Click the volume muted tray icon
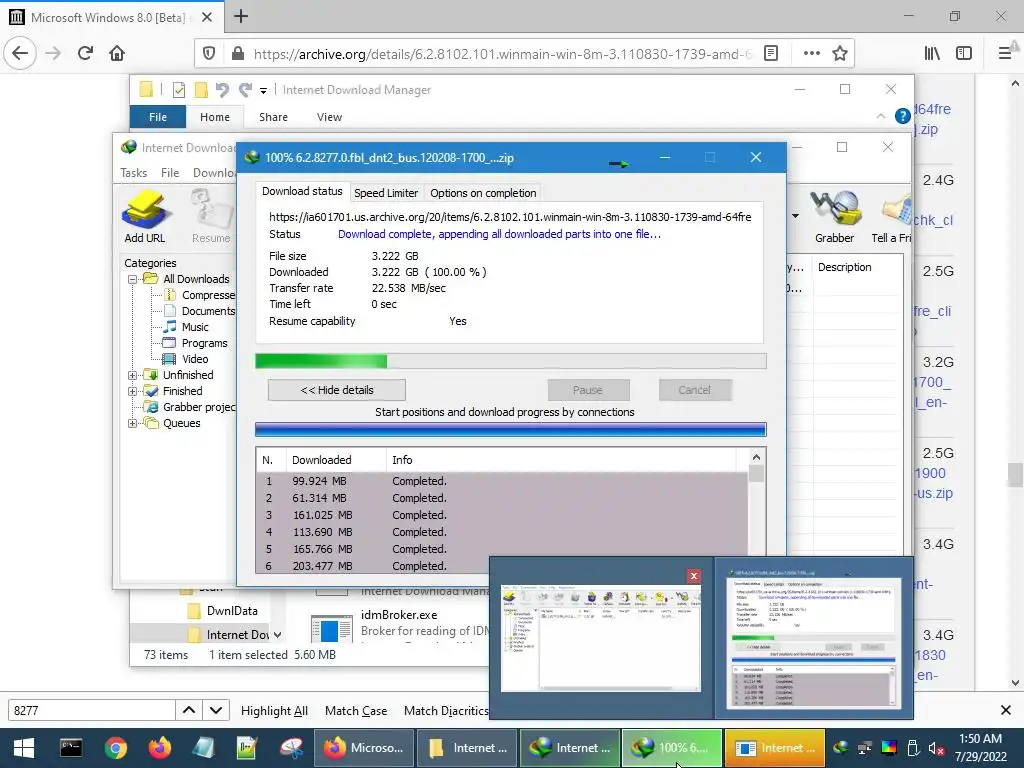This screenshot has height=768, width=1024. (936, 748)
